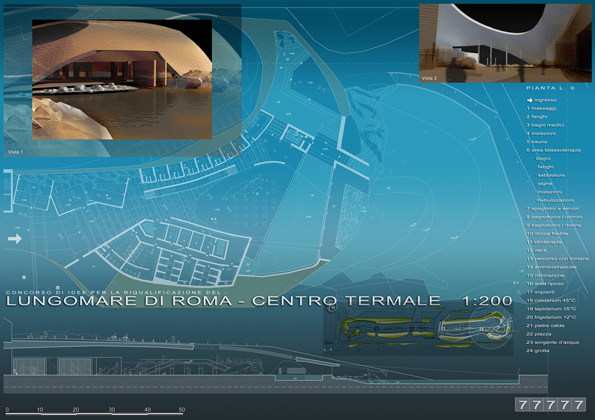Select legend entry '.18 calidarium 45°C'
The height and width of the screenshot is (420, 595).
point(551,300)
